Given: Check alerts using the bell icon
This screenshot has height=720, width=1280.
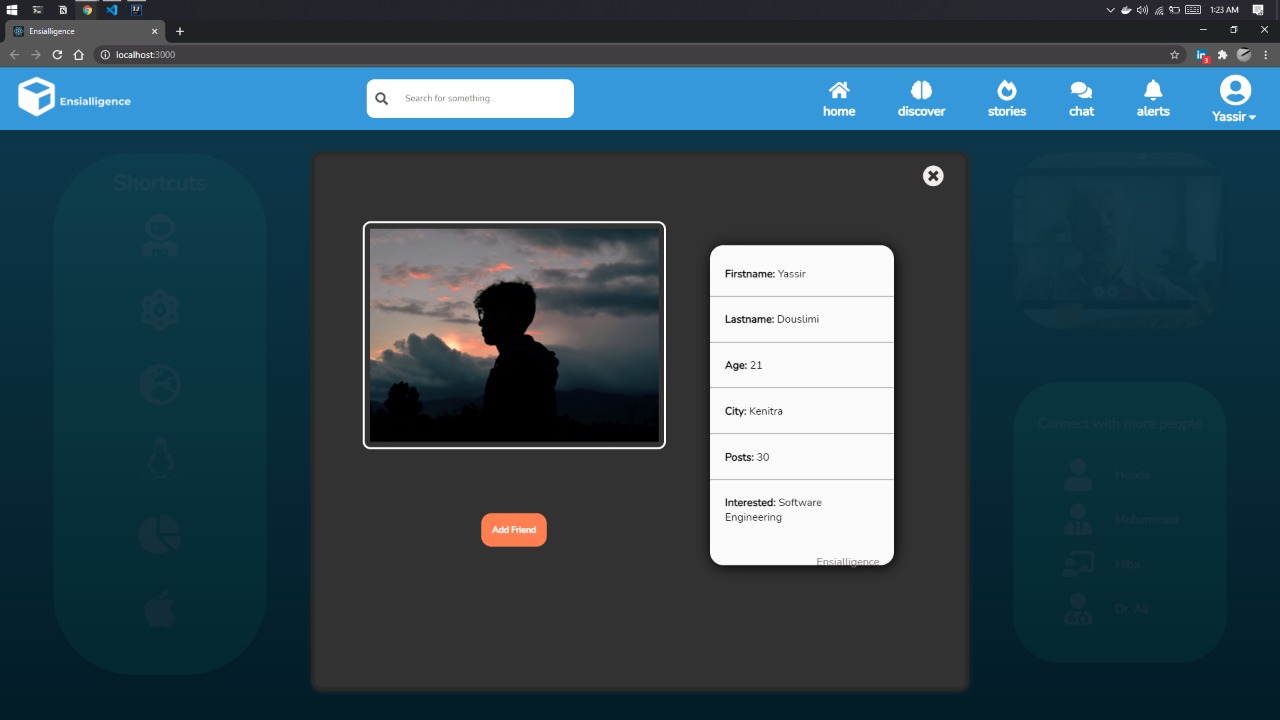Looking at the screenshot, I should [1152, 95].
